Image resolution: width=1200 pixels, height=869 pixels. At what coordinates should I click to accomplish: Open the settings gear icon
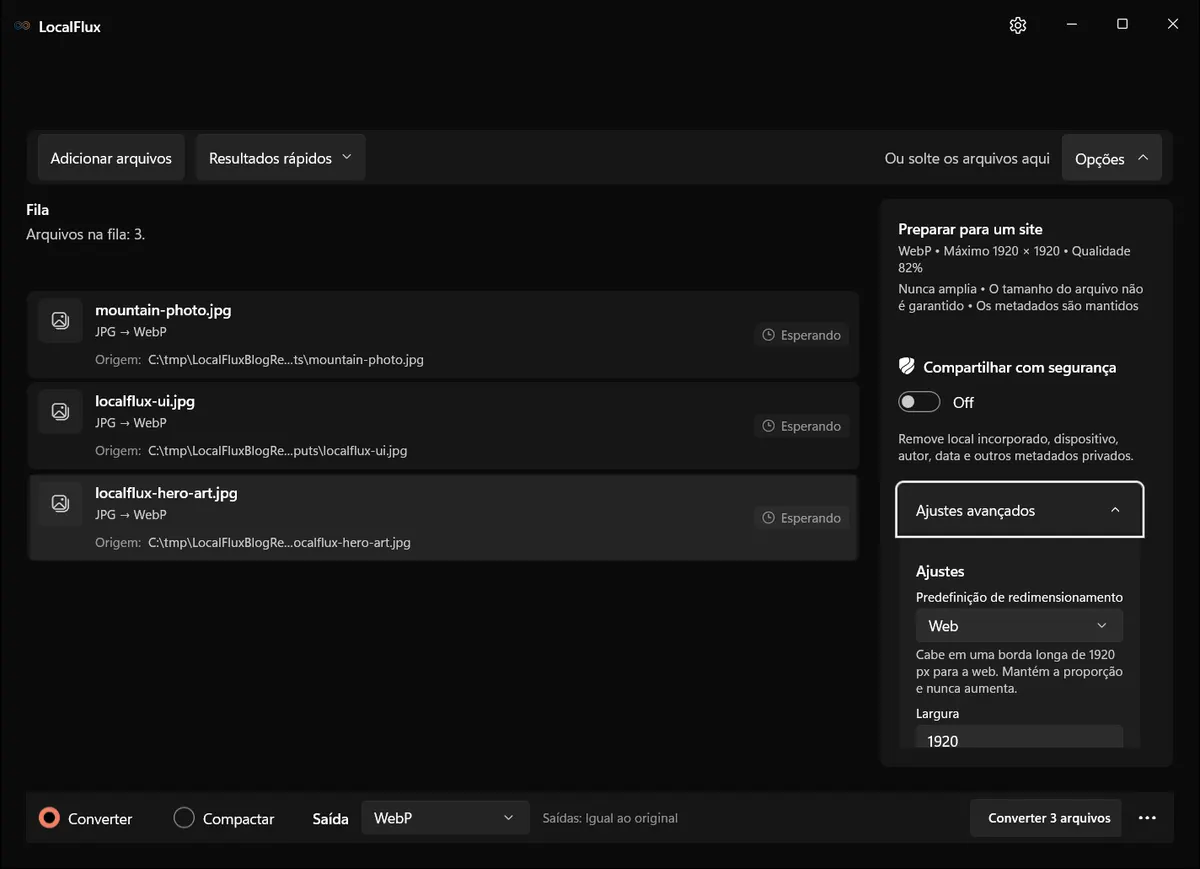point(1018,26)
